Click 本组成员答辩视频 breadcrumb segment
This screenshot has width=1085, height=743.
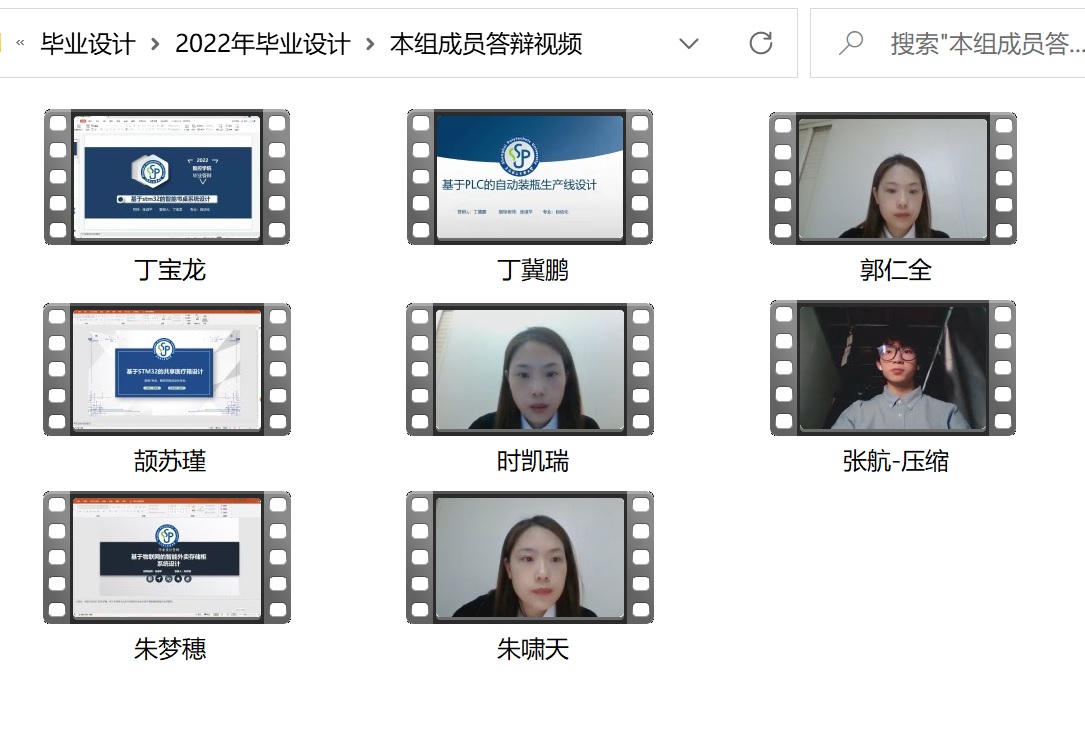486,44
